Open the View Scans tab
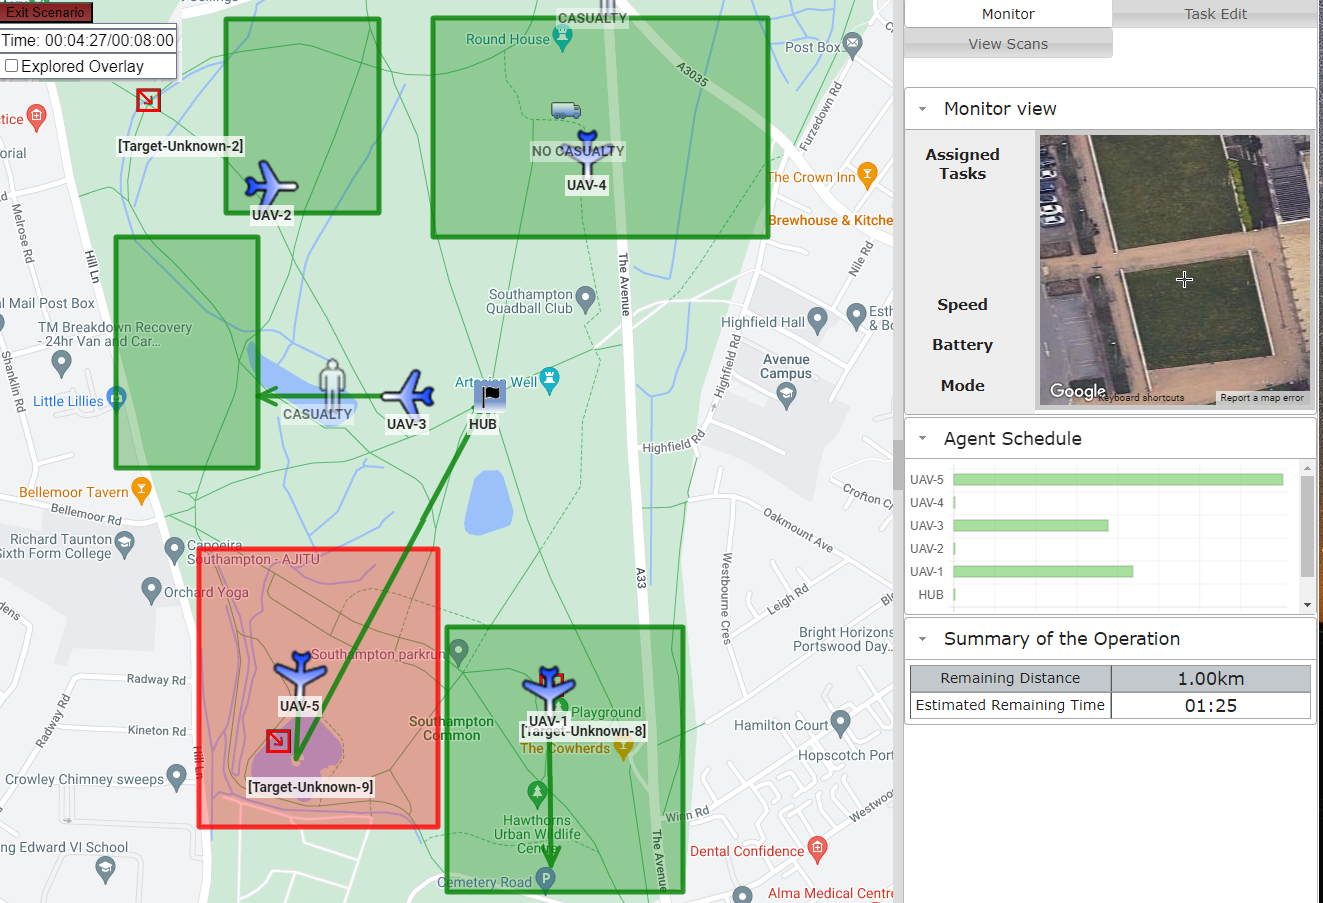 (1008, 44)
